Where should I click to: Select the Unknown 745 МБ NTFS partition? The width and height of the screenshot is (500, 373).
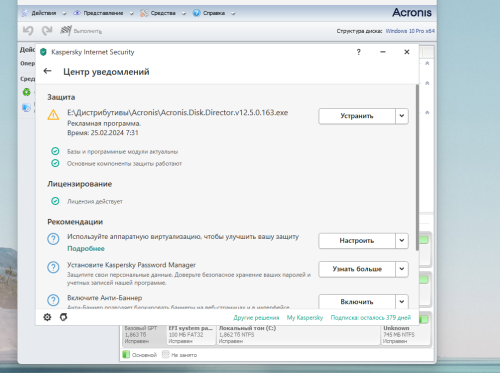click(x=406, y=334)
